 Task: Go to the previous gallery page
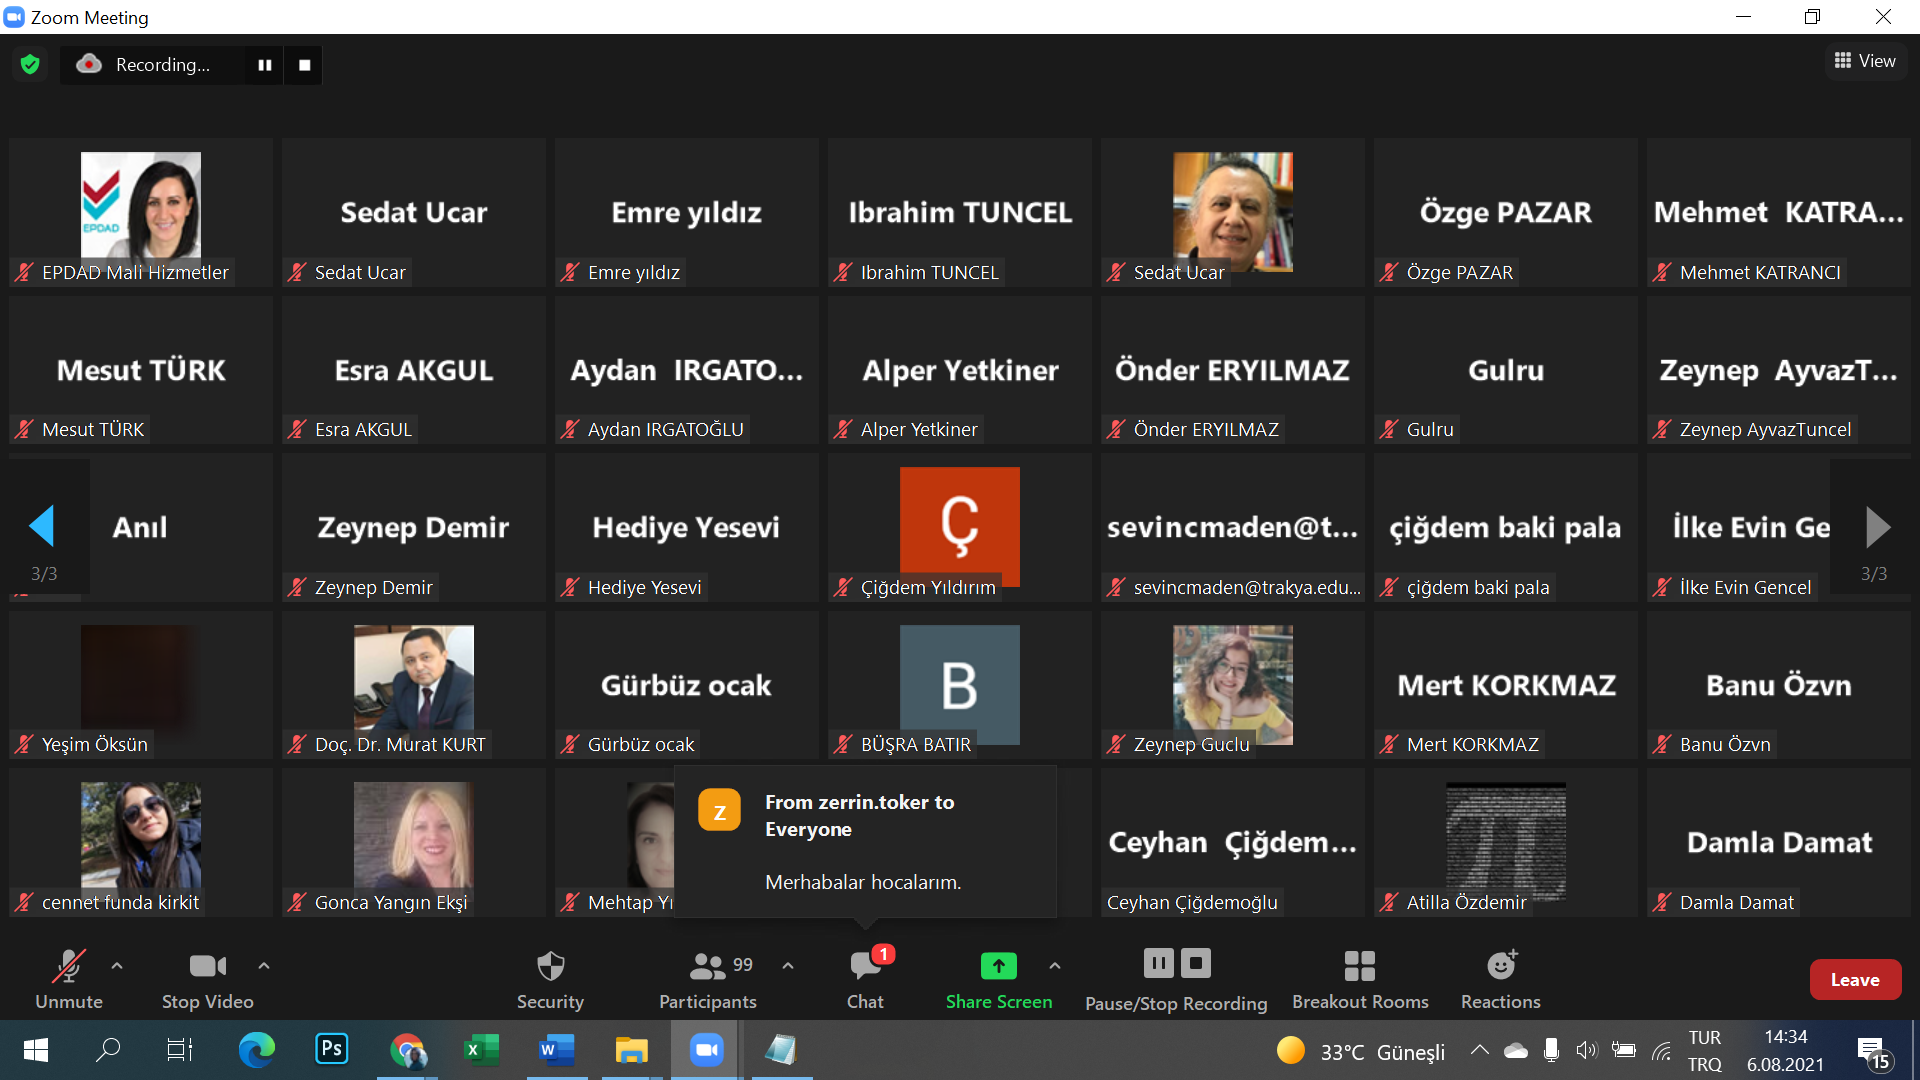[42, 526]
